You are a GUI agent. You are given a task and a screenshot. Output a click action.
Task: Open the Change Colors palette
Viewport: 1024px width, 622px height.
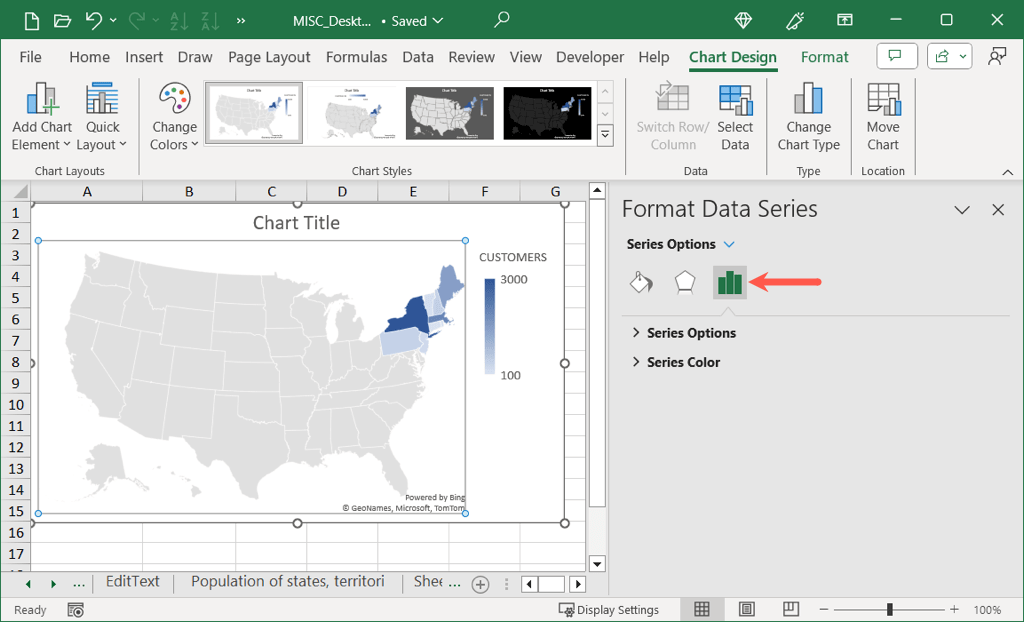pyautogui.click(x=174, y=117)
